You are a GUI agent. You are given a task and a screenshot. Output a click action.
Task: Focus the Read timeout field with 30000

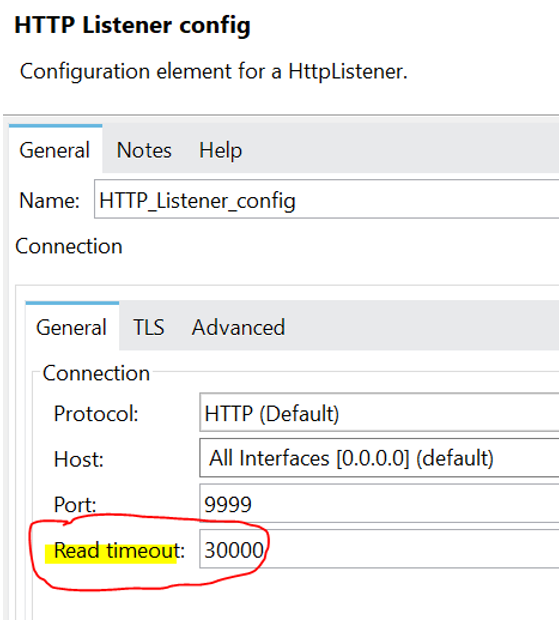tap(379, 549)
